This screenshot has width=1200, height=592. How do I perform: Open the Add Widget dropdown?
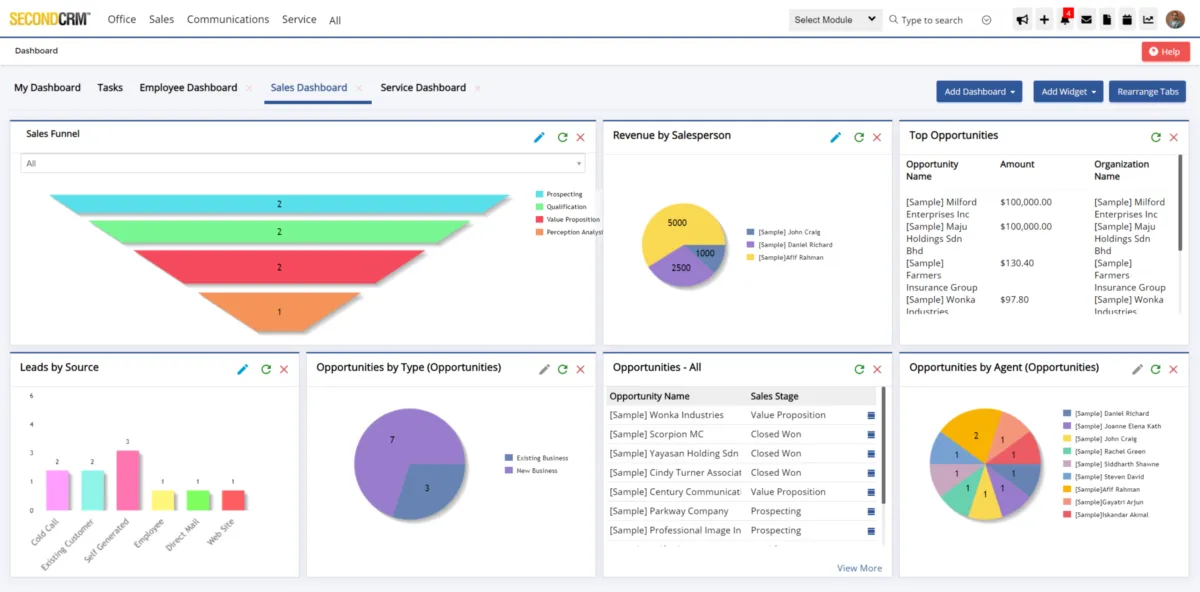1068,92
